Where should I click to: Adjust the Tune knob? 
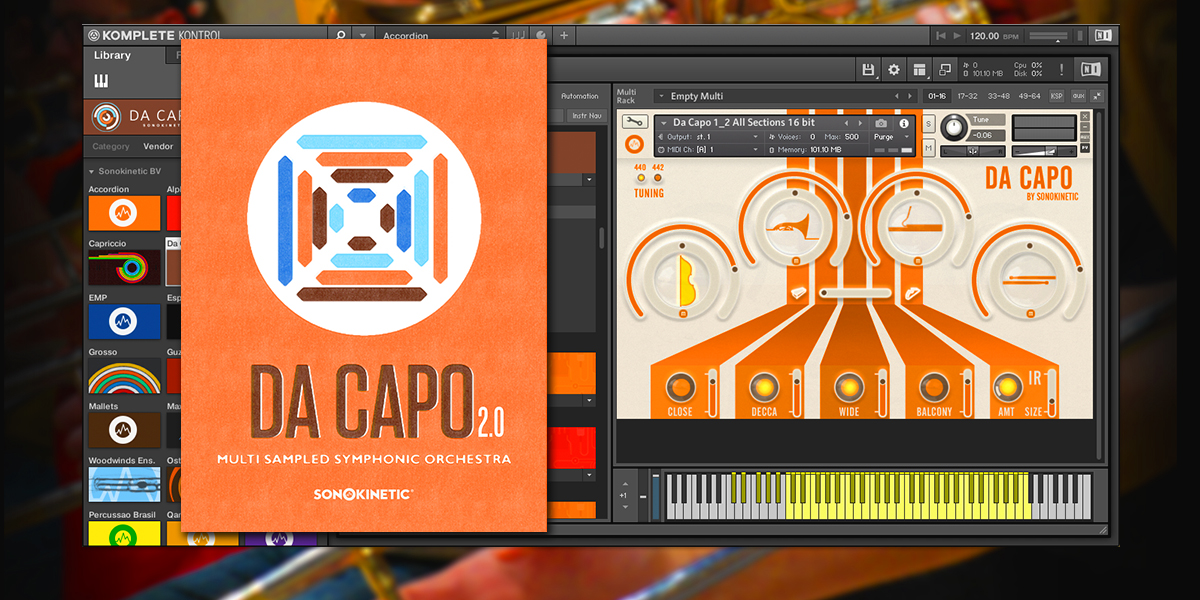coord(953,126)
